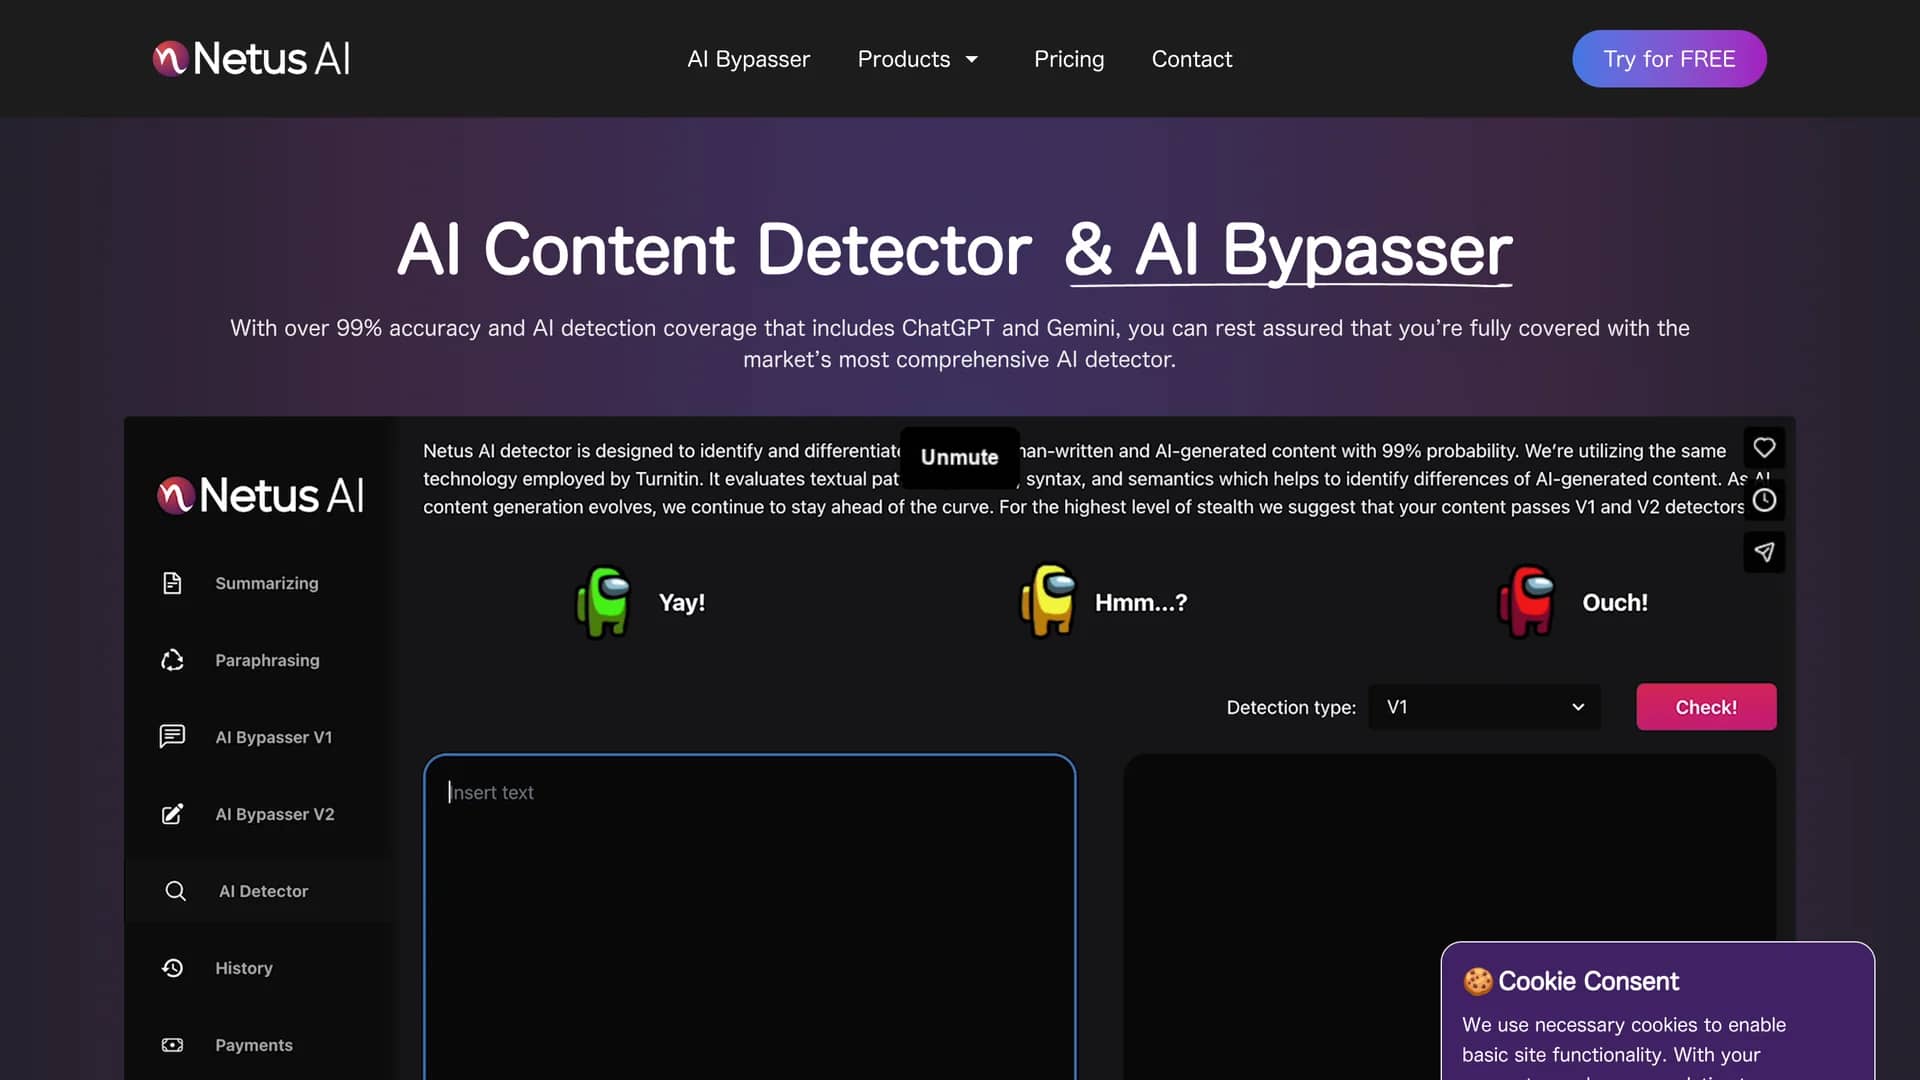Click the clock icon beside description

[1764, 500]
